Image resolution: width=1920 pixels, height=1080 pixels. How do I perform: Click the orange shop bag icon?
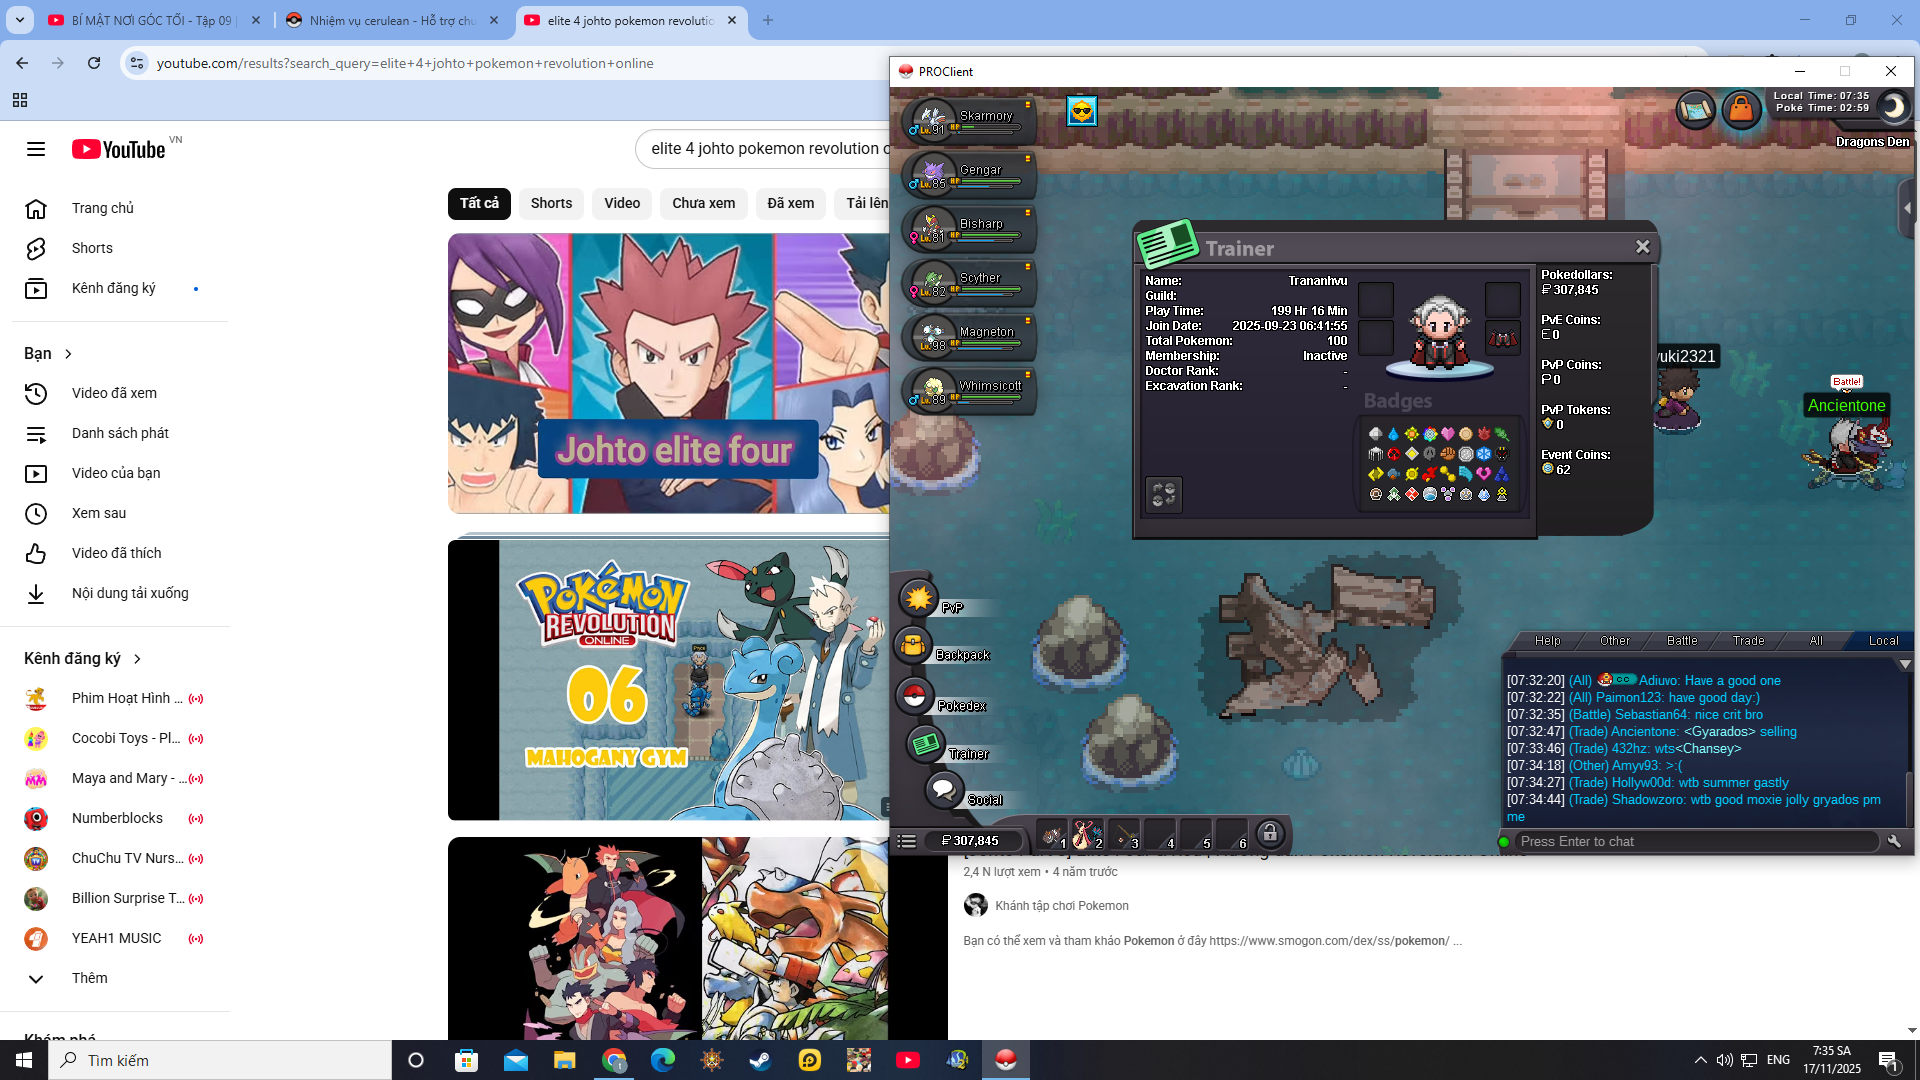coord(1741,109)
